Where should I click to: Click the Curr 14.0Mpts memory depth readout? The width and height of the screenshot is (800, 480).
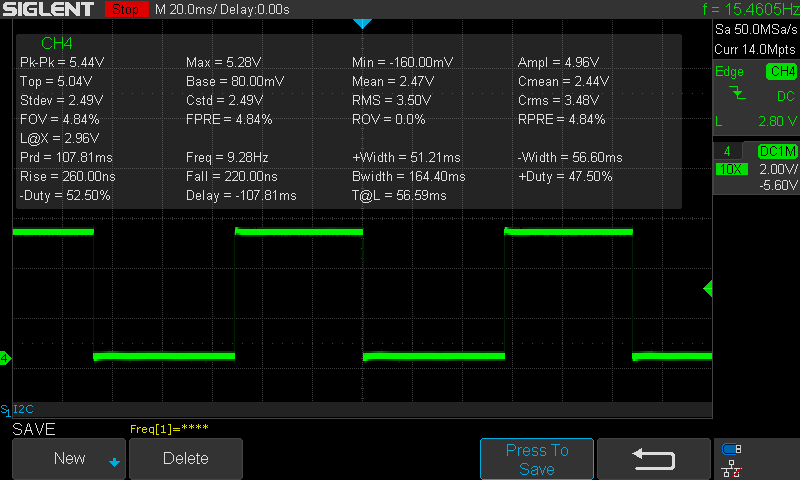pos(755,49)
